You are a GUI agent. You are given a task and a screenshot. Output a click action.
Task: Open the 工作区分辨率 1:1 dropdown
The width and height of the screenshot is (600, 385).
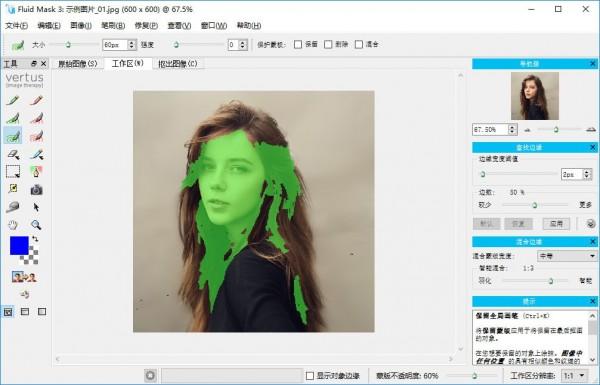[574, 376]
